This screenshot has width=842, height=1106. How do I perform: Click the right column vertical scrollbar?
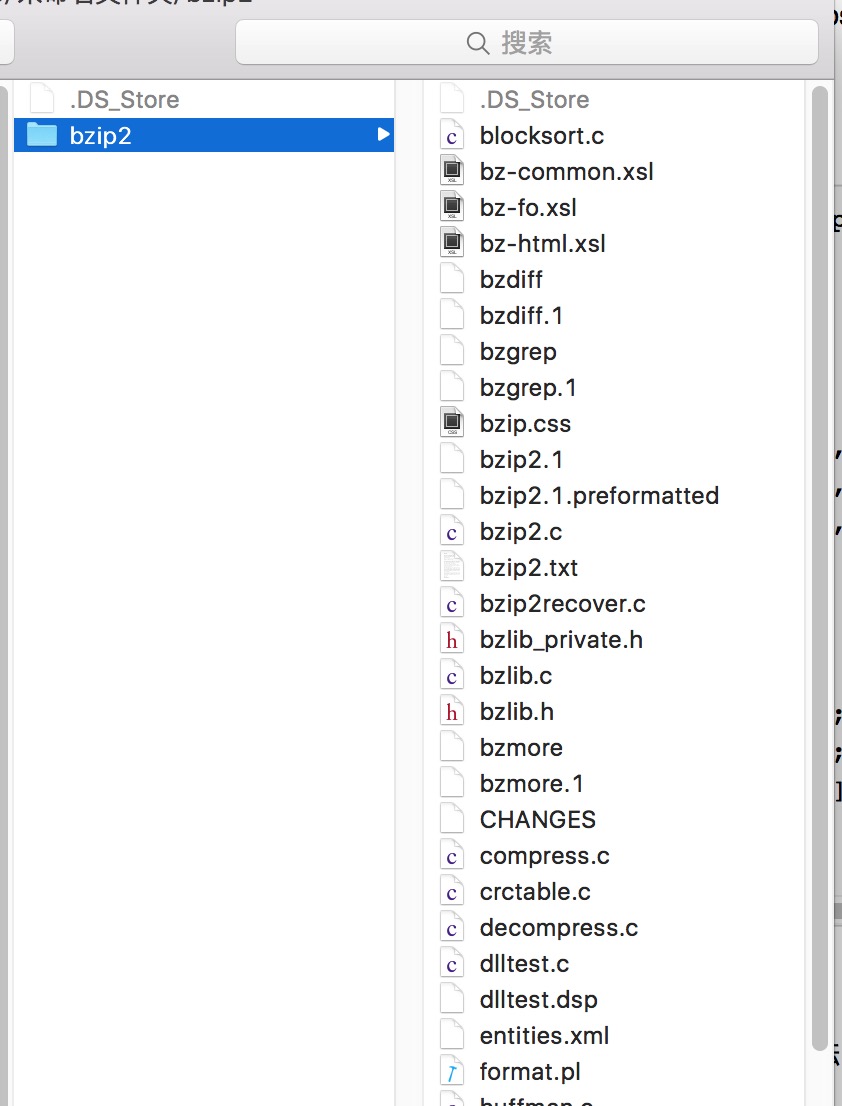pos(820,500)
